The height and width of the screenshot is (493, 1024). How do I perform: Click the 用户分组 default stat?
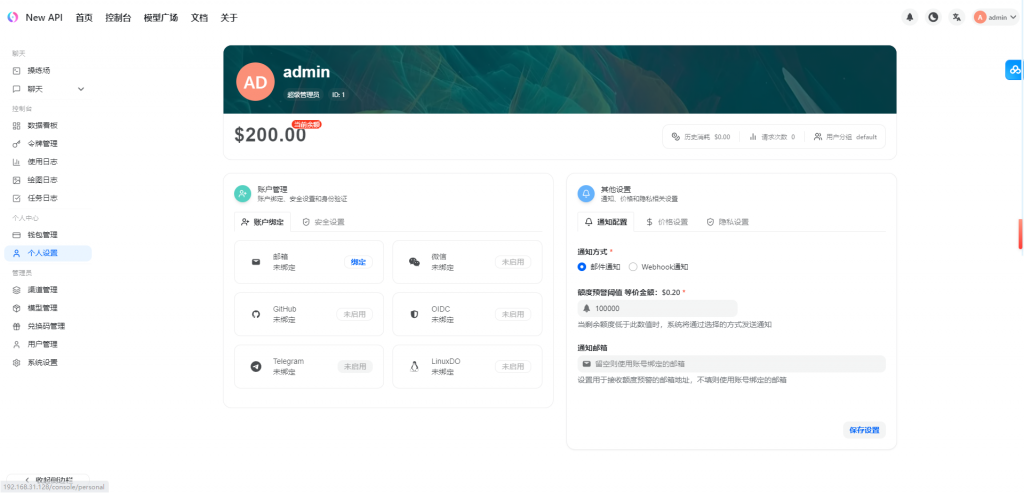(x=844, y=137)
